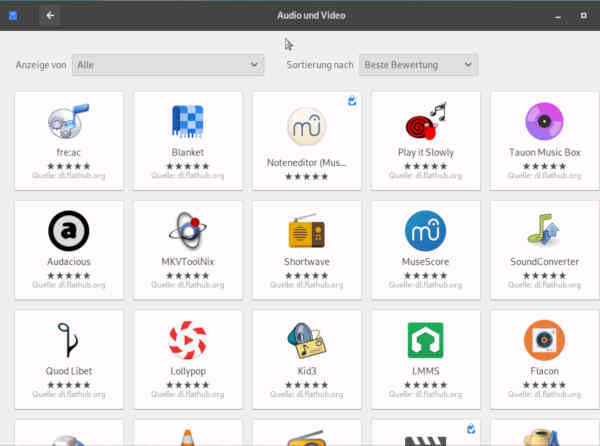Screen dimensions: 600x446
Task: Click the Lollypop name label
Action: point(188,371)
